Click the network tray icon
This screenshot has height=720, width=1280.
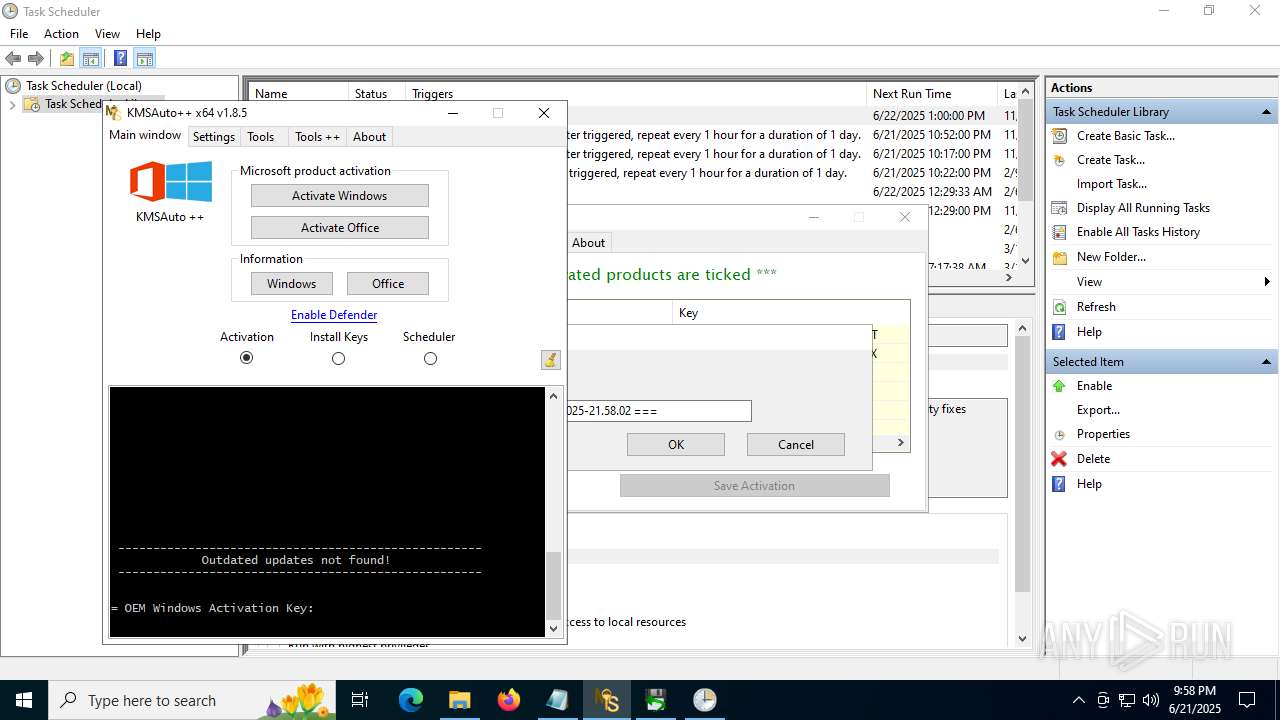1127,700
